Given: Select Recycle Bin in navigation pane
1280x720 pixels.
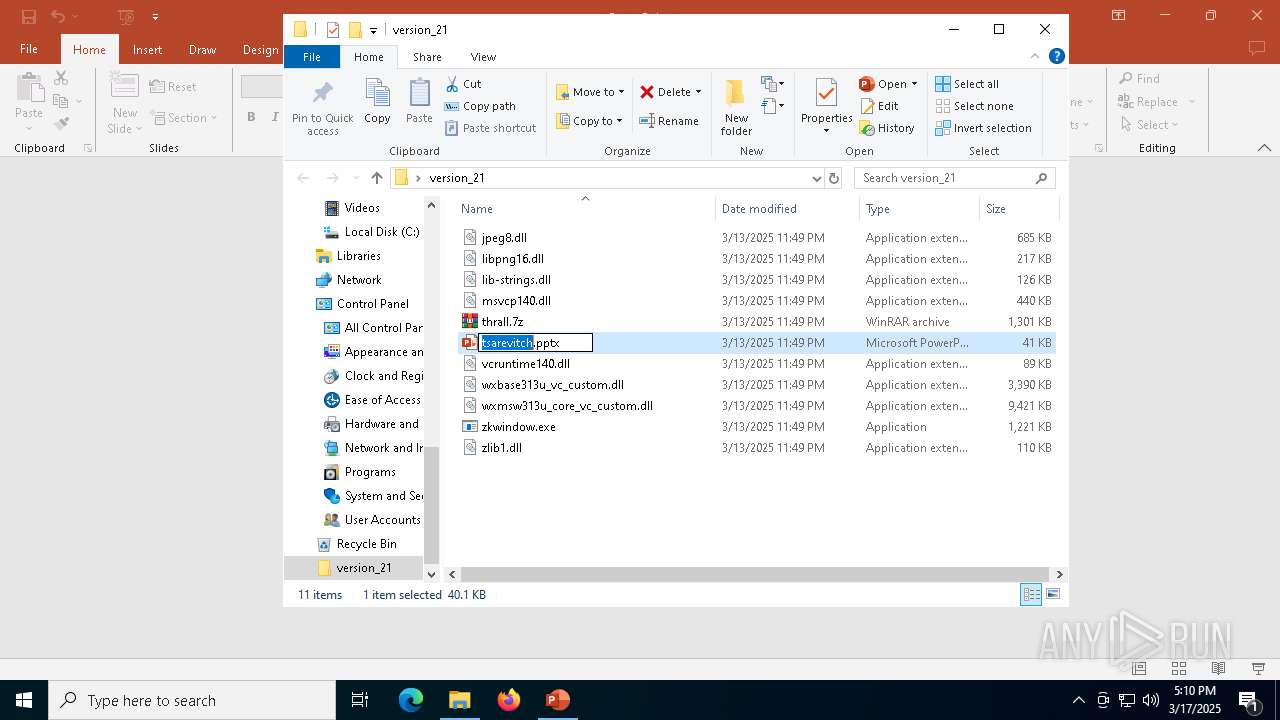Looking at the screenshot, I should click(x=356, y=544).
